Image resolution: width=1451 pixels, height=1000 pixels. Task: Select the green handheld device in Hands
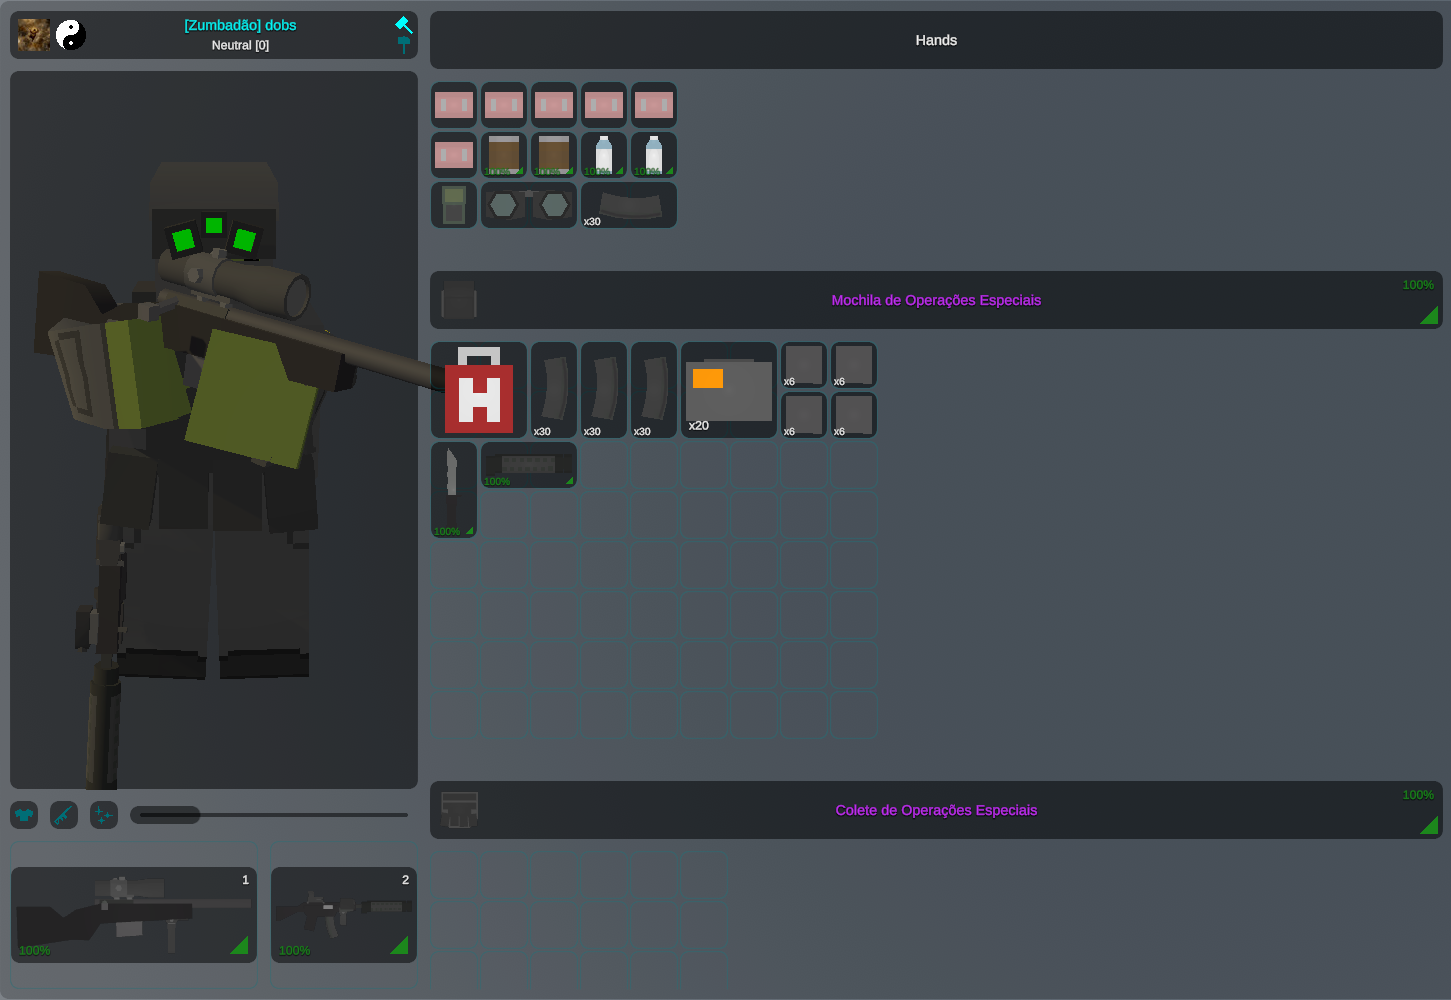454,205
